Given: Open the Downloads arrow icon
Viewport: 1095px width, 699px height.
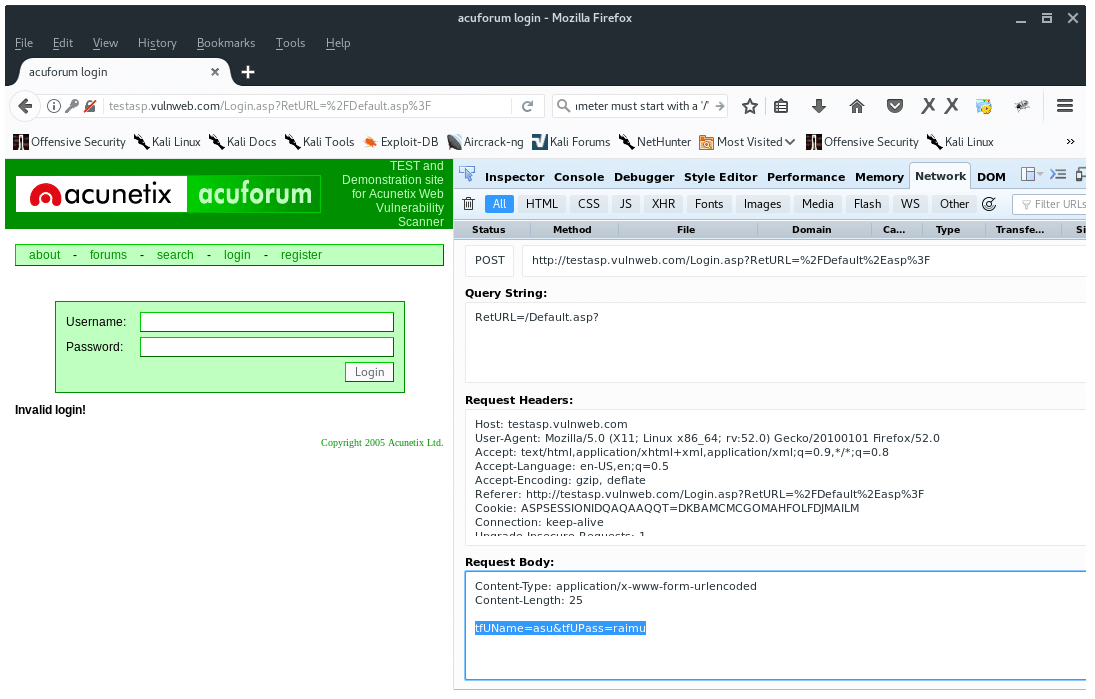Looking at the screenshot, I should point(819,106).
